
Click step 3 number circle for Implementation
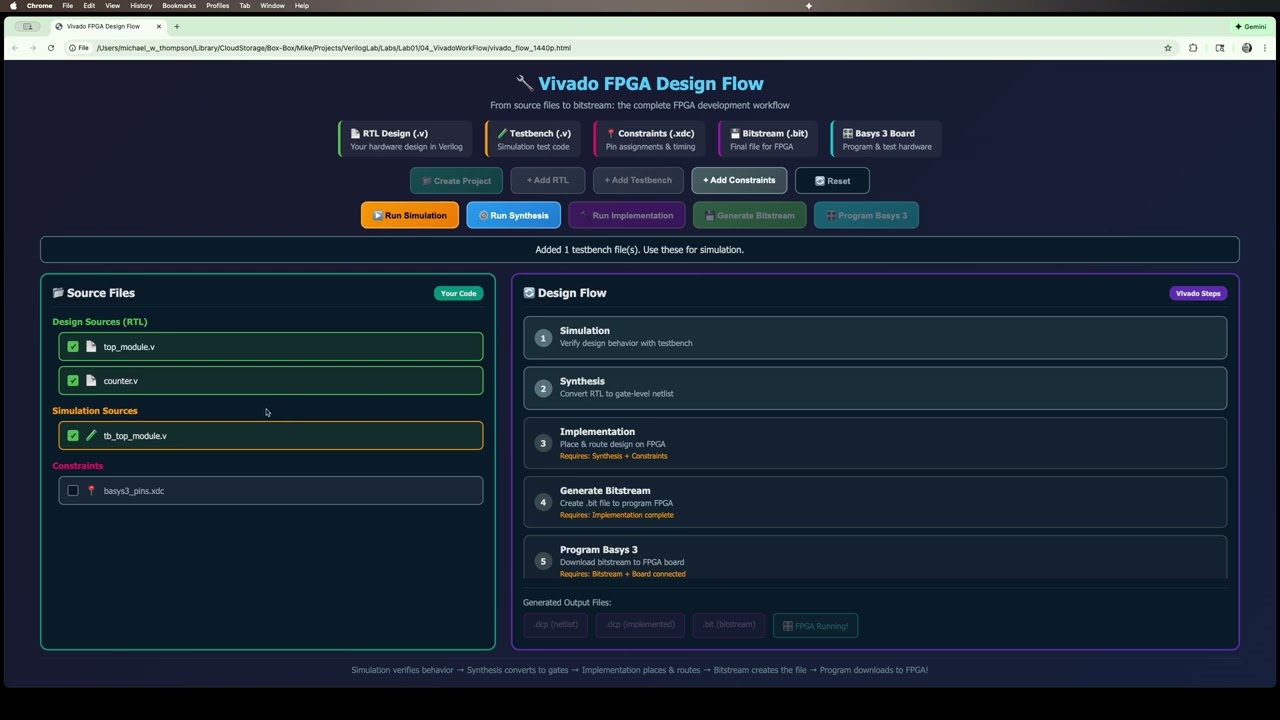543,443
